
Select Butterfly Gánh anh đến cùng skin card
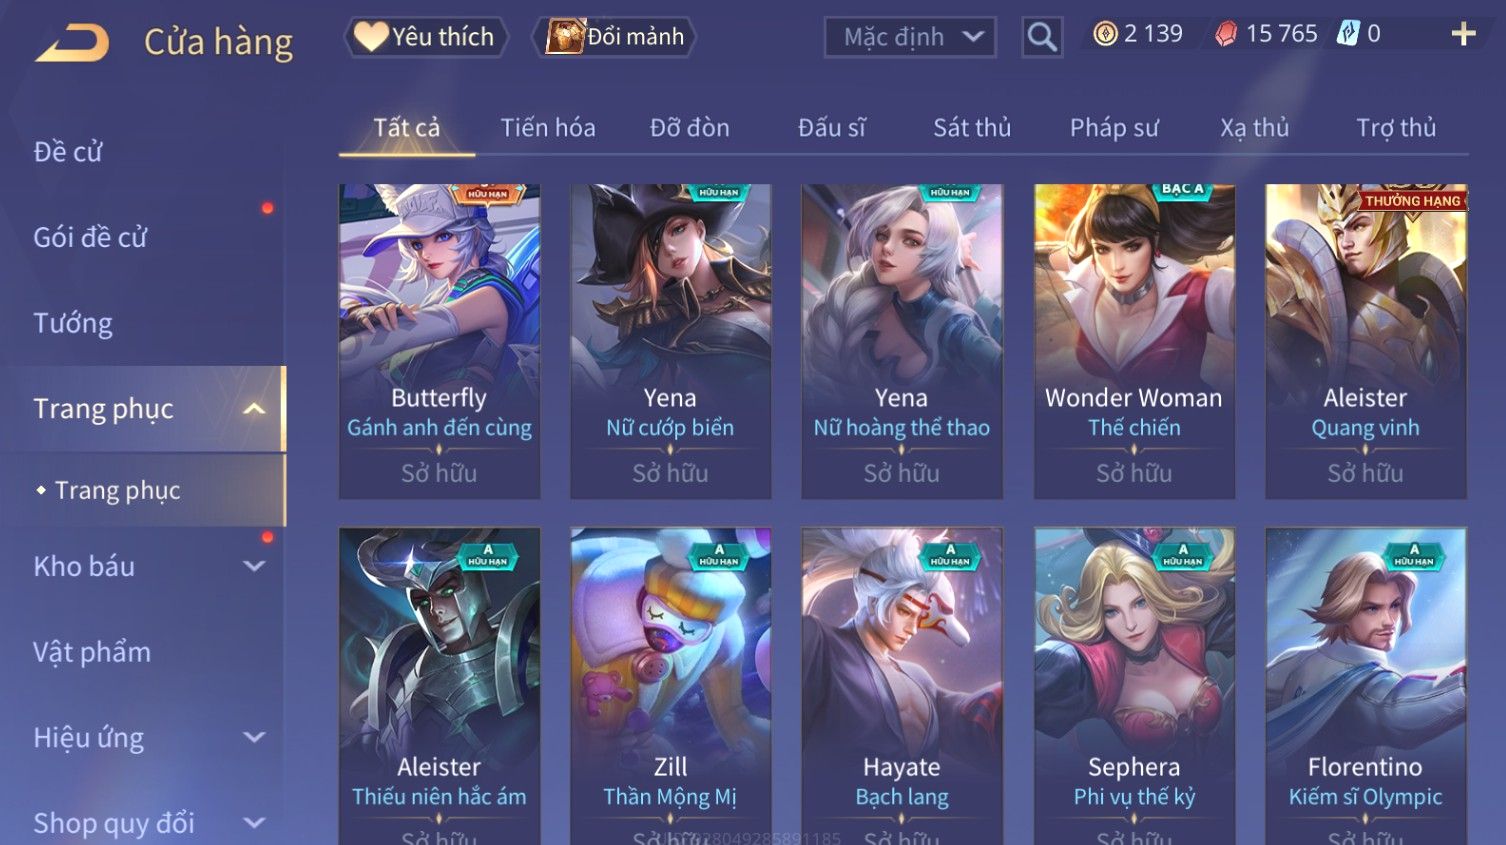coord(439,341)
